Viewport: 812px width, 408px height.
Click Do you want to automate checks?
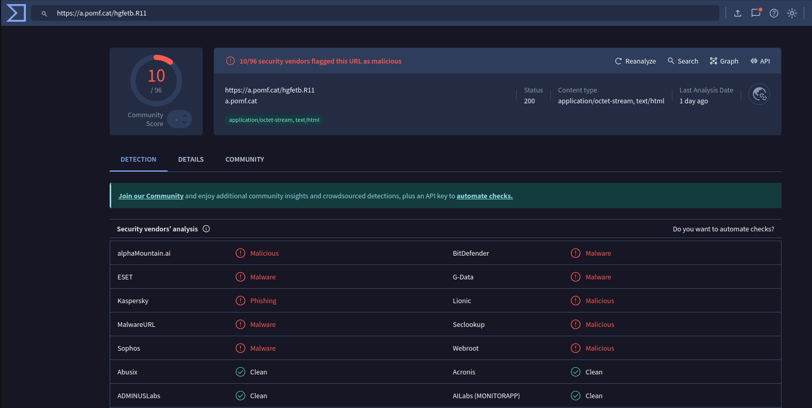(723, 229)
